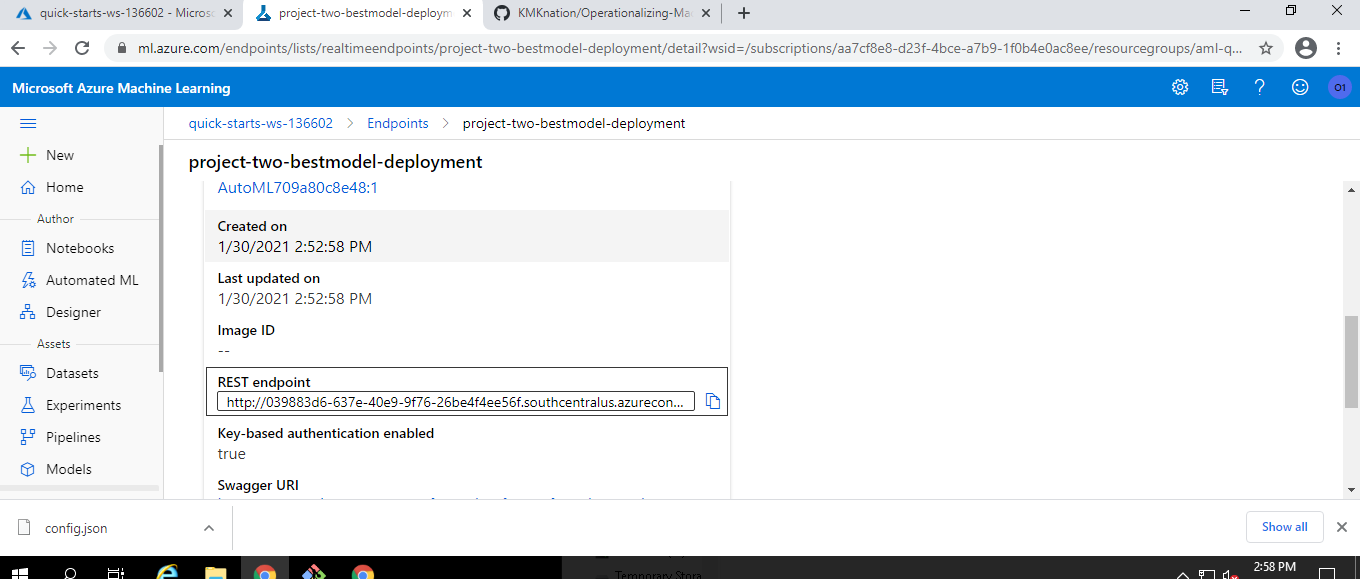Click the Key-based authentication 'true' value
Viewport: 1360px width, 579px height.
tap(231, 453)
